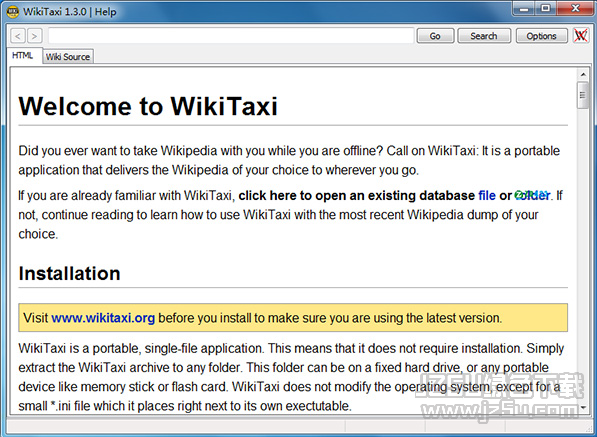Screen dimensions: 597x437
Task: Open the database folder link
Action: click(532, 195)
